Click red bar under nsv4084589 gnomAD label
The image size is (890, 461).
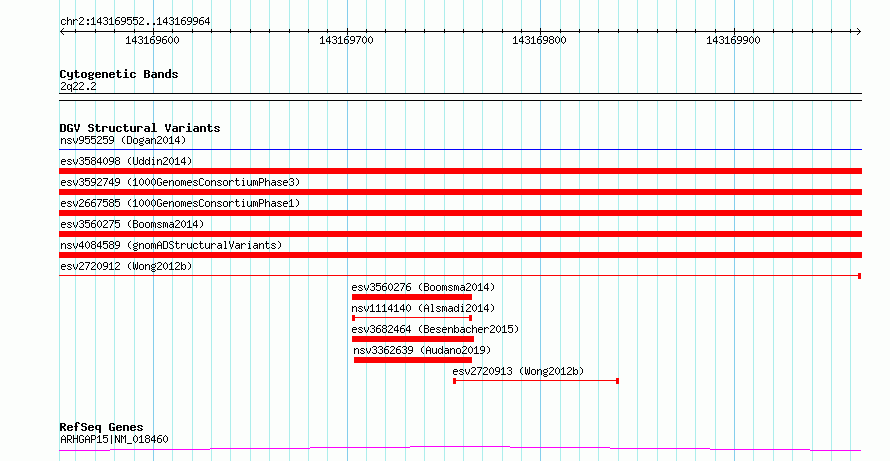point(460,255)
